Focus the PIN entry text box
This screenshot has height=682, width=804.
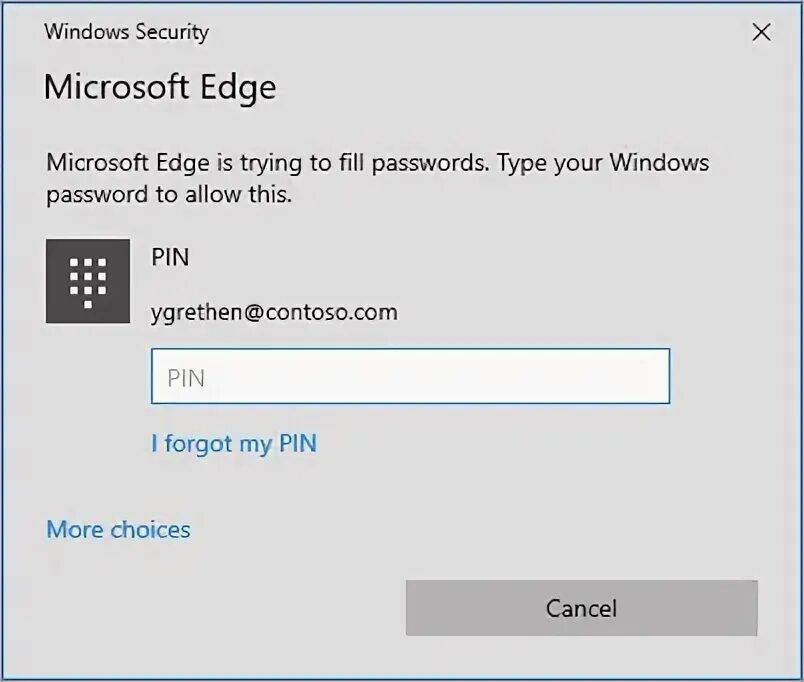(410, 376)
